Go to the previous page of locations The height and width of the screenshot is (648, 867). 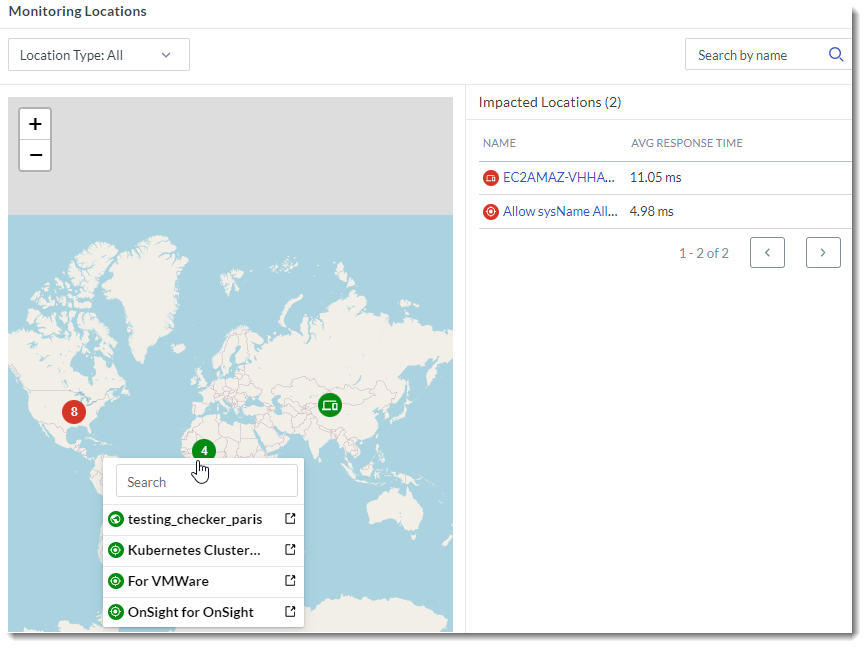767,253
